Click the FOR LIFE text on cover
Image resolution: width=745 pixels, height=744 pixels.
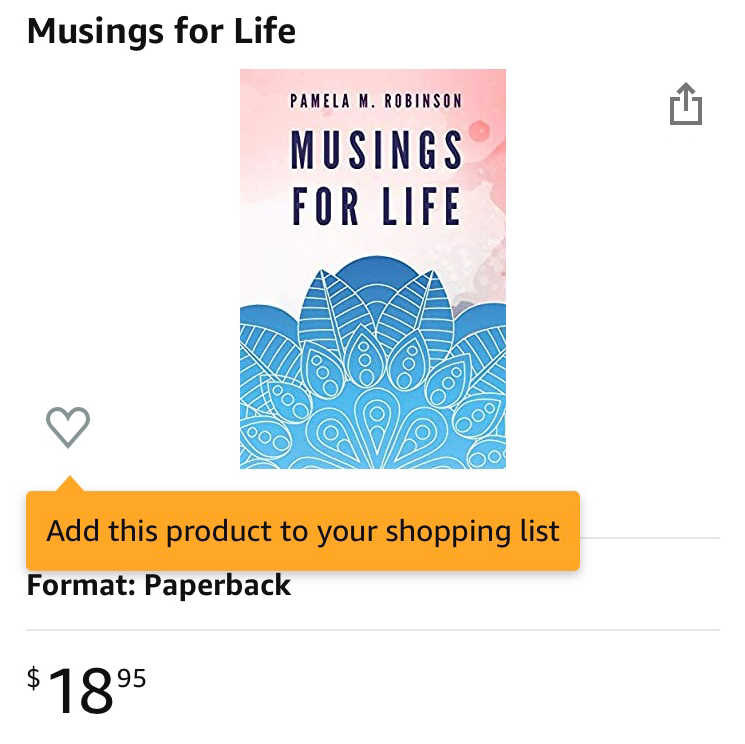click(x=376, y=206)
